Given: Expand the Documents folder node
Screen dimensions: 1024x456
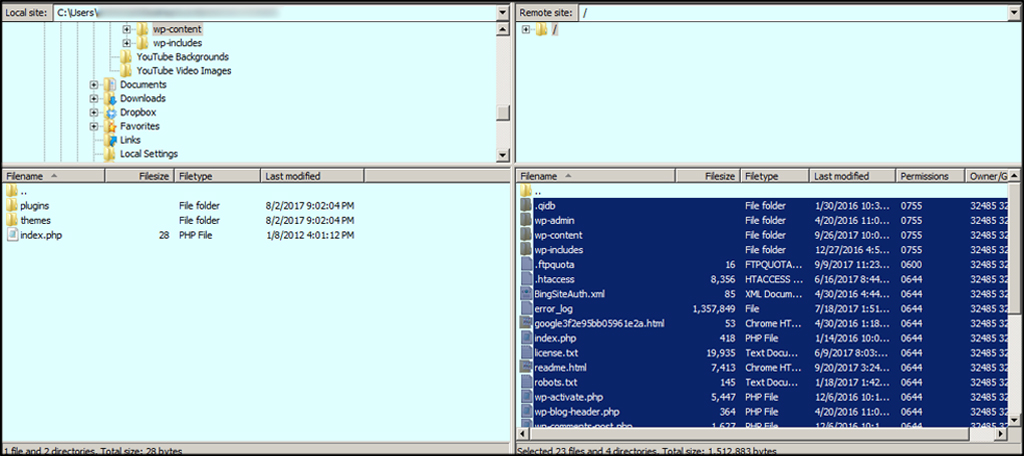Looking at the screenshot, I should point(94,85).
